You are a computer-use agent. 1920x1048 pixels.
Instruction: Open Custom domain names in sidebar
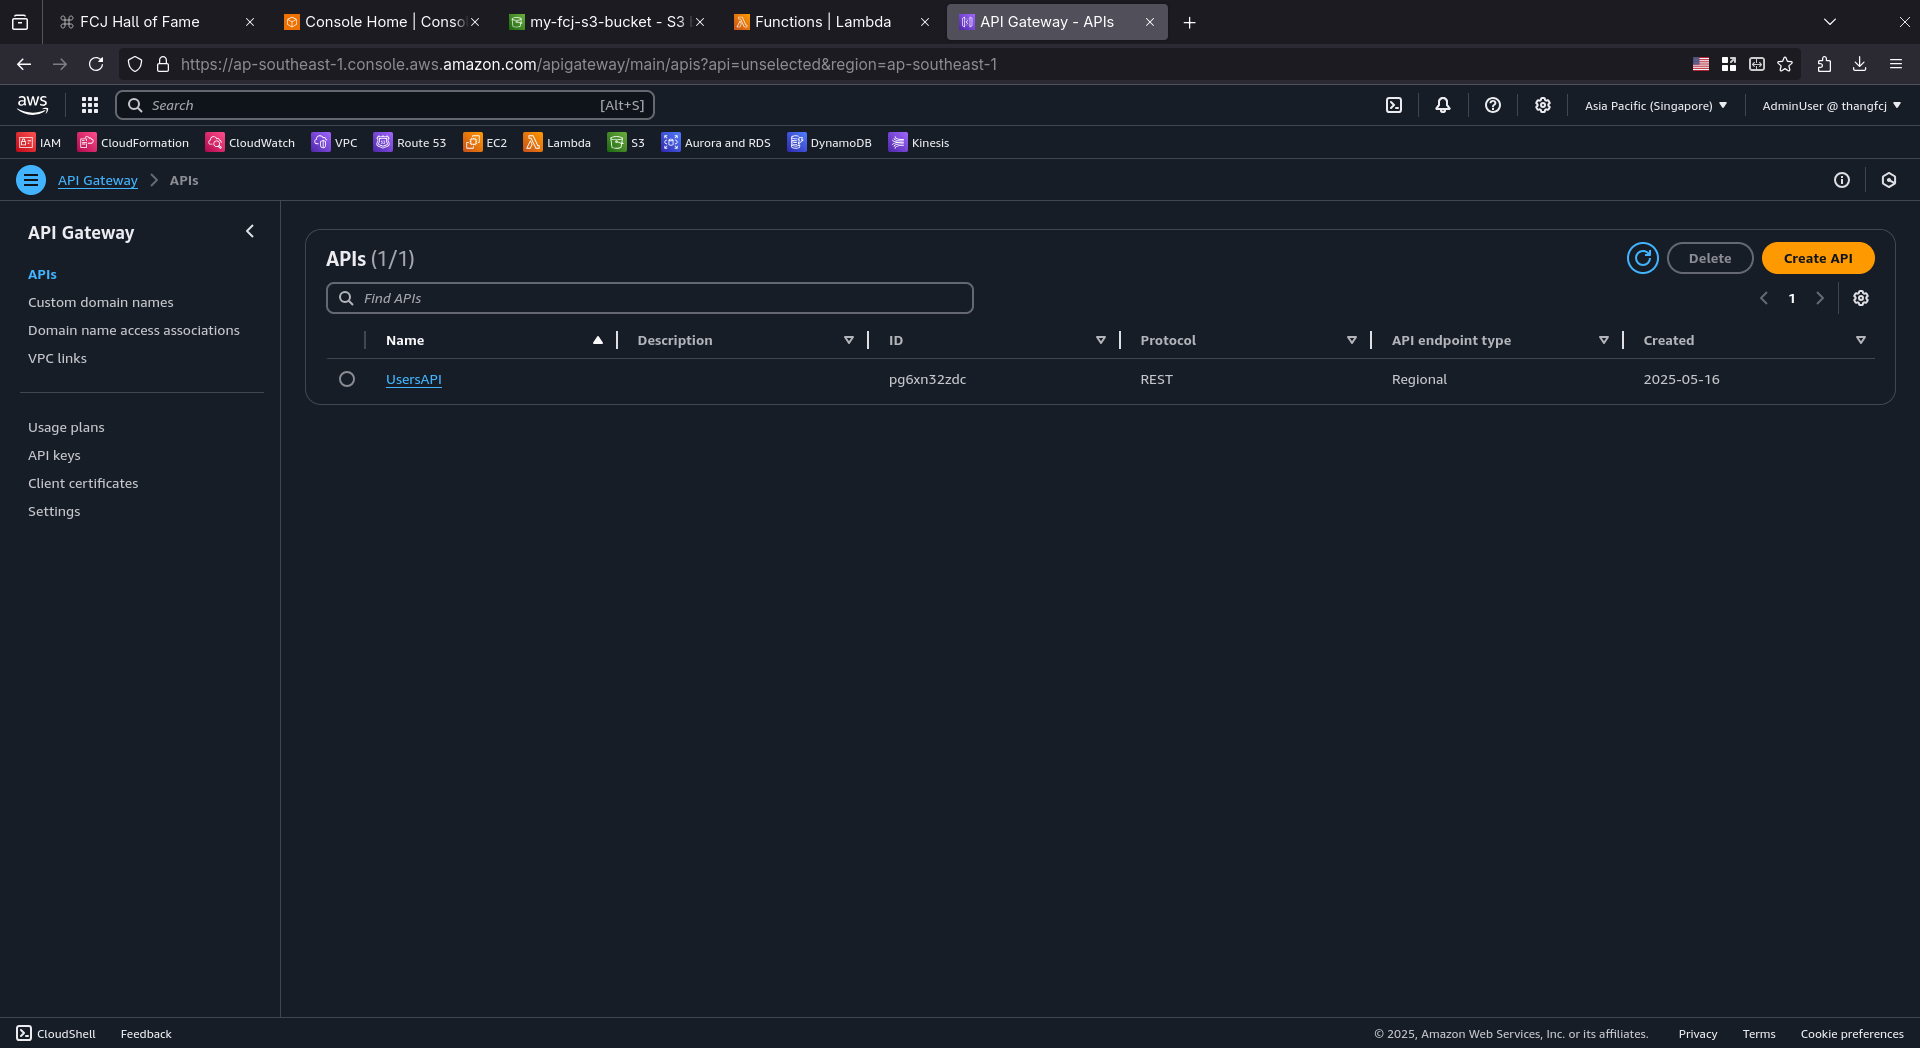click(101, 302)
